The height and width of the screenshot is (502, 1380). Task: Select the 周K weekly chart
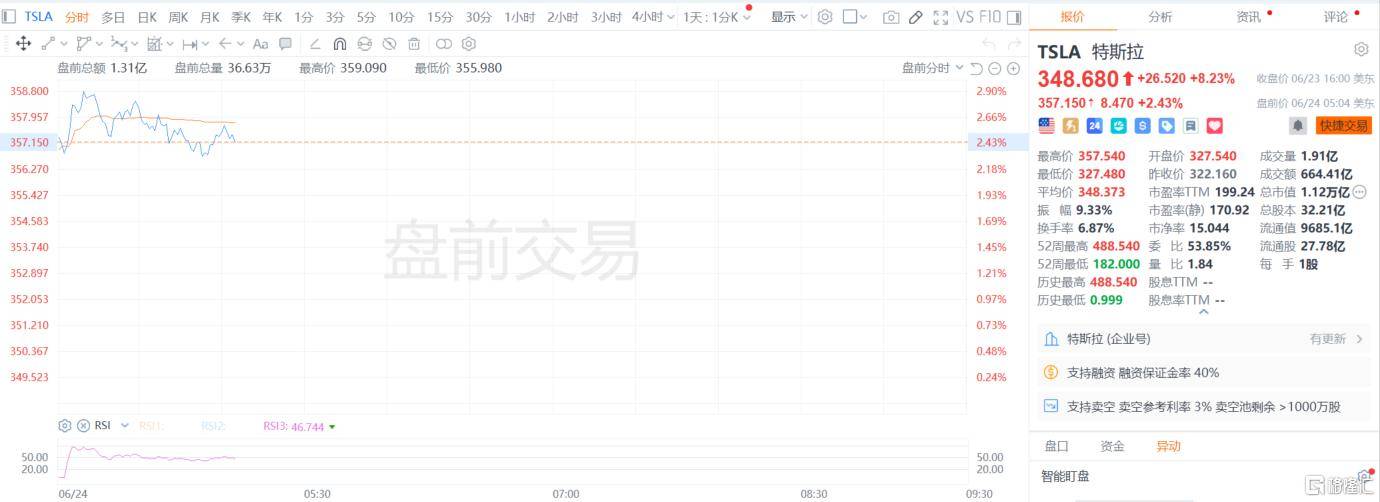coord(178,17)
